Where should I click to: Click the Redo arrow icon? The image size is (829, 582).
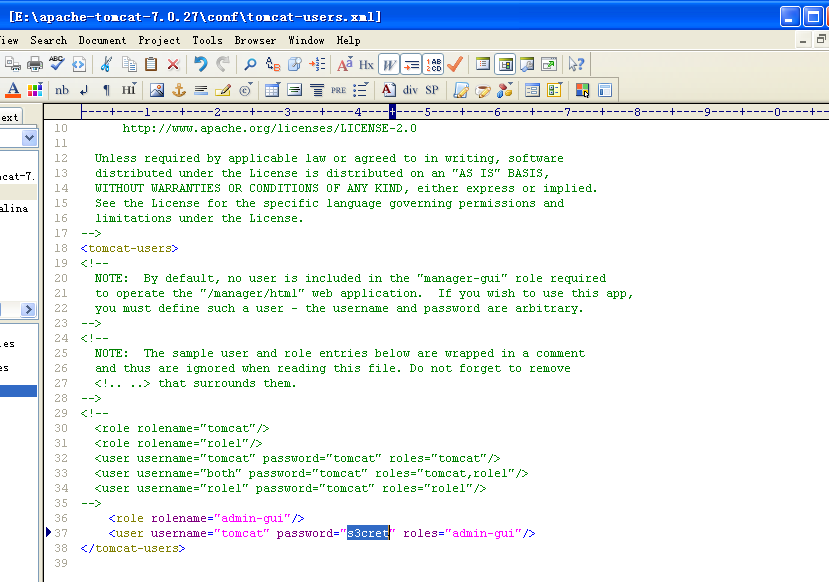[x=223, y=64]
